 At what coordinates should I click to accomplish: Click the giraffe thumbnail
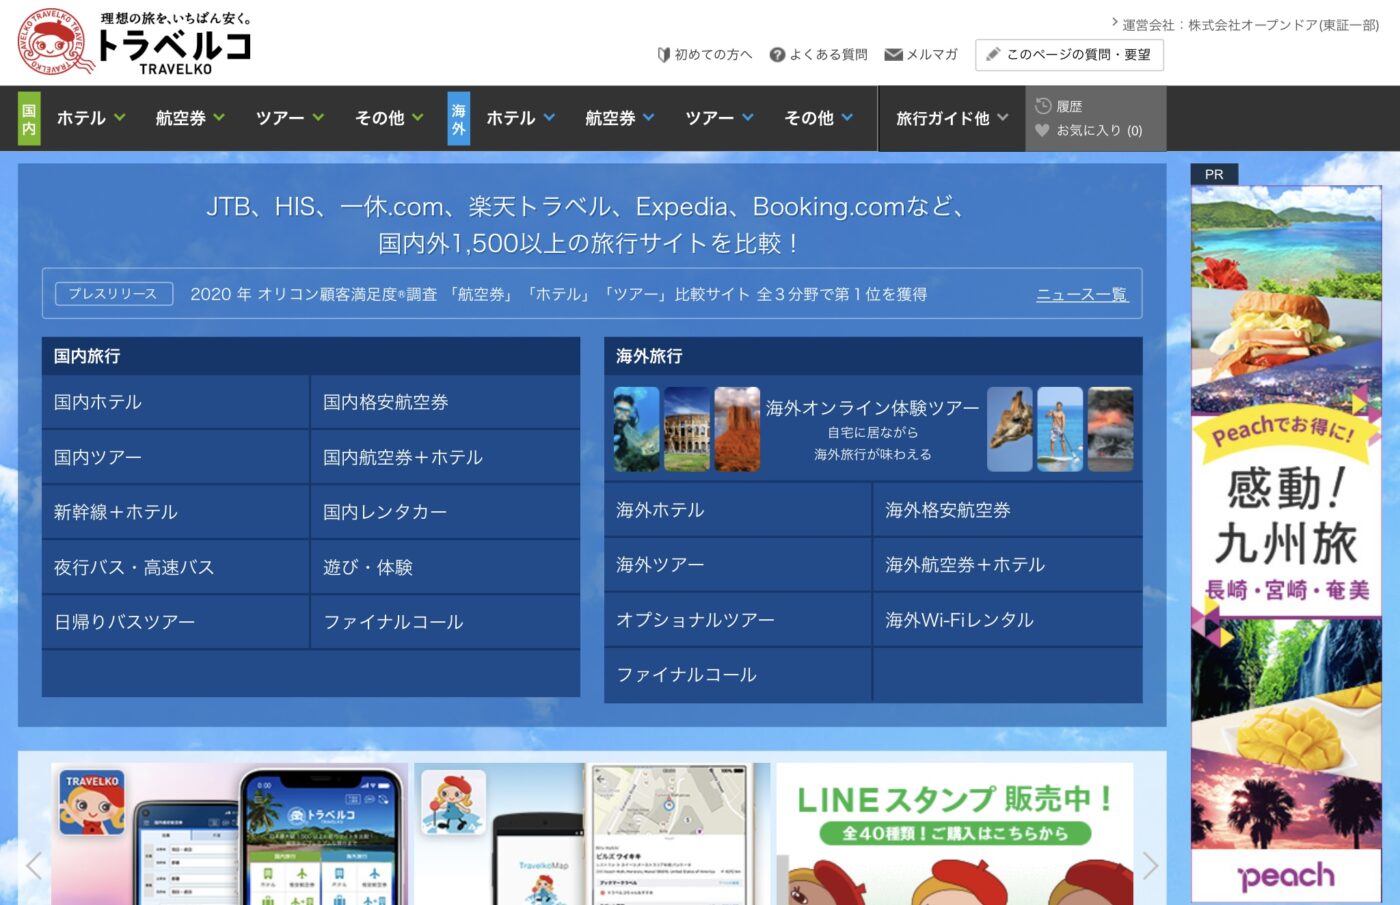[x=1010, y=429]
